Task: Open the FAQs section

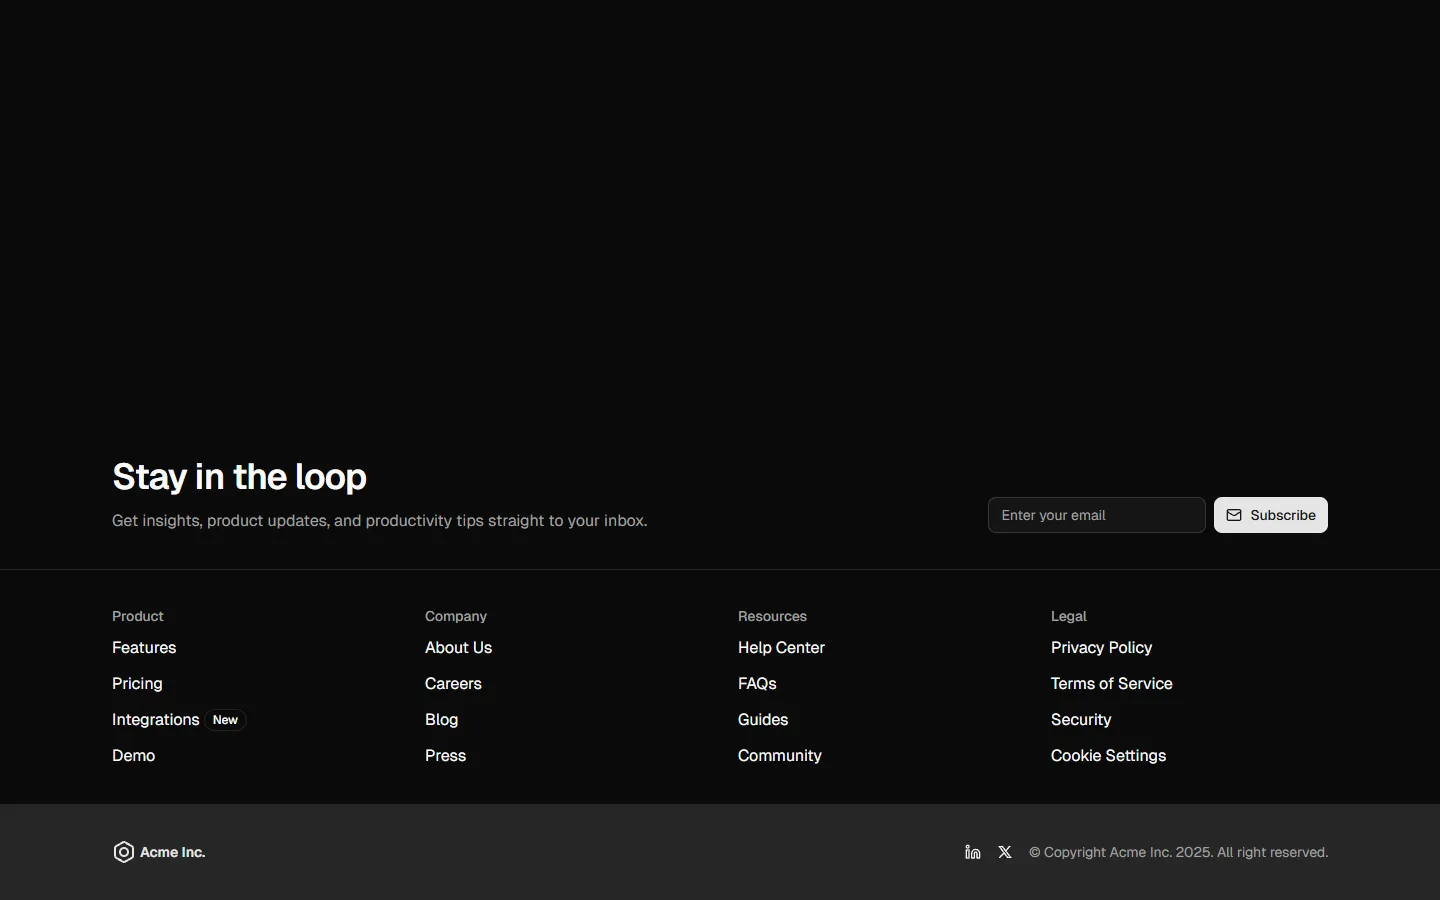Action: tap(757, 684)
